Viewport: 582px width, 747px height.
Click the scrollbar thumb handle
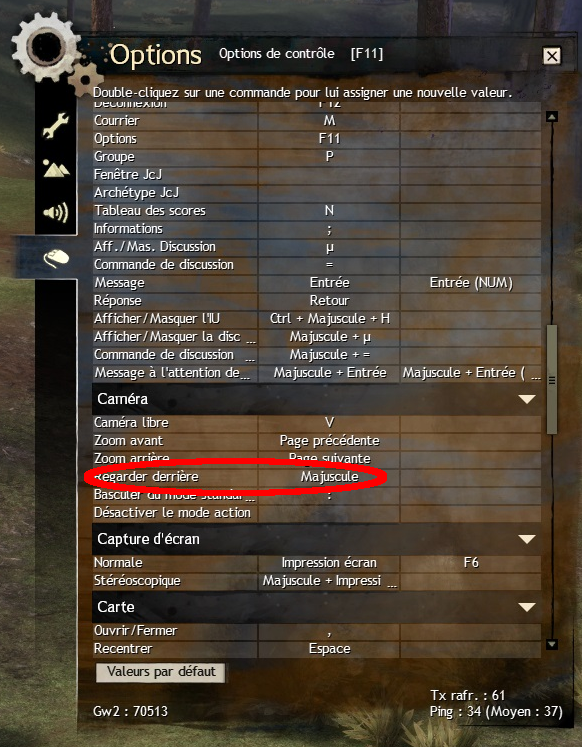click(552, 380)
